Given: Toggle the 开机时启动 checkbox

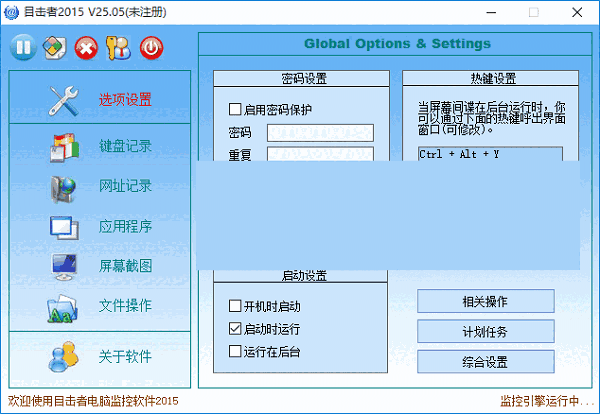Looking at the screenshot, I should [x=235, y=306].
